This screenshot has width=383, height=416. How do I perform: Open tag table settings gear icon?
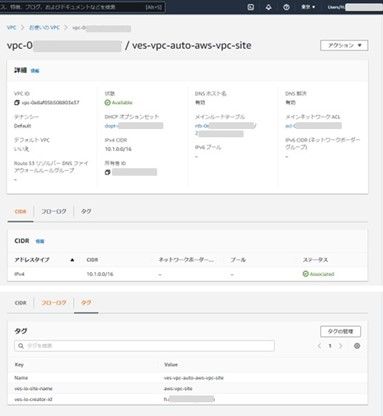pyautogui.click(x=357, y=346)
